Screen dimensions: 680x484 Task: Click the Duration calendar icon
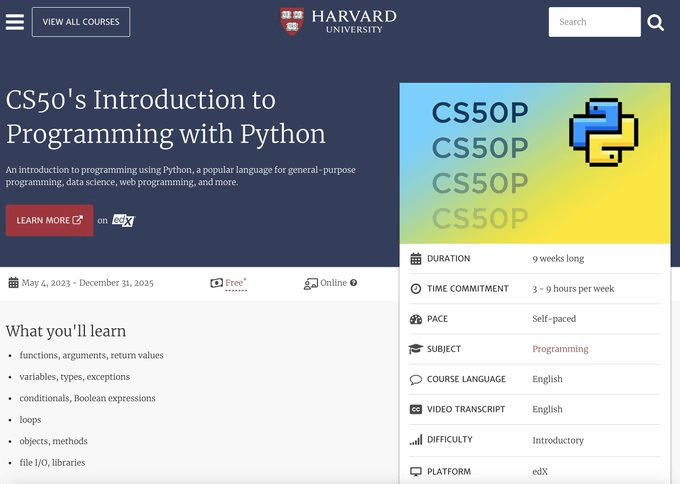tap(415, 258)
